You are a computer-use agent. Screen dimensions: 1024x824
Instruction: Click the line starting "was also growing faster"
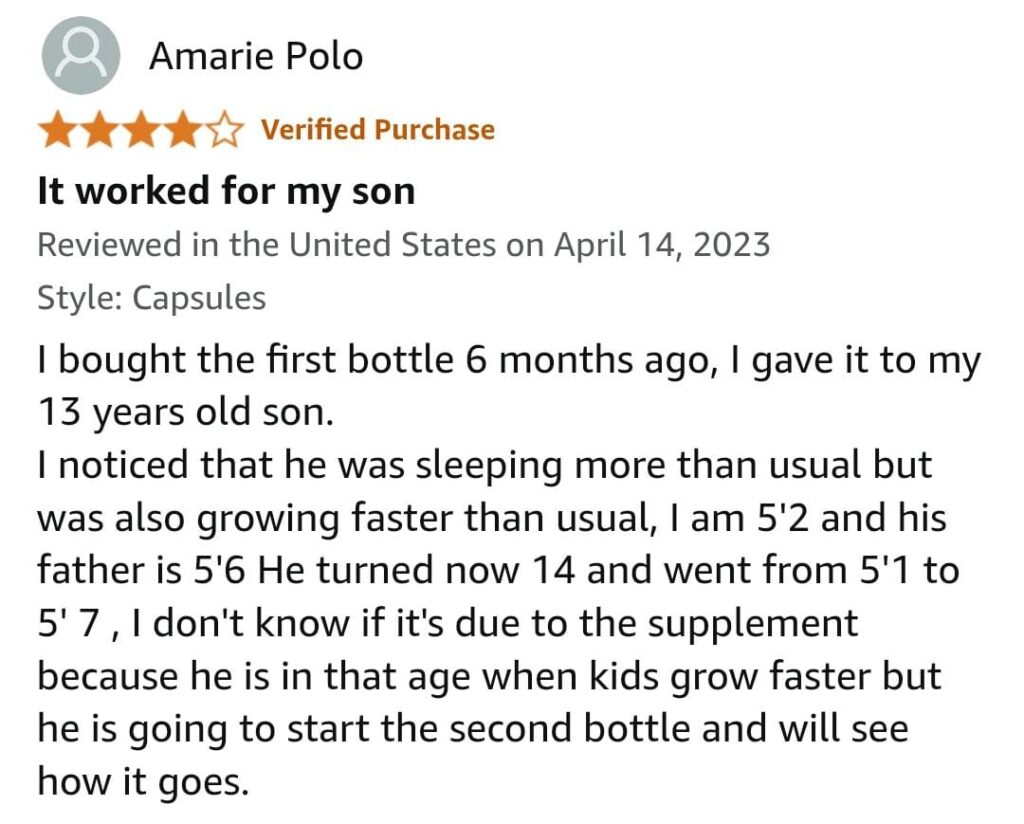coord(491,518)
